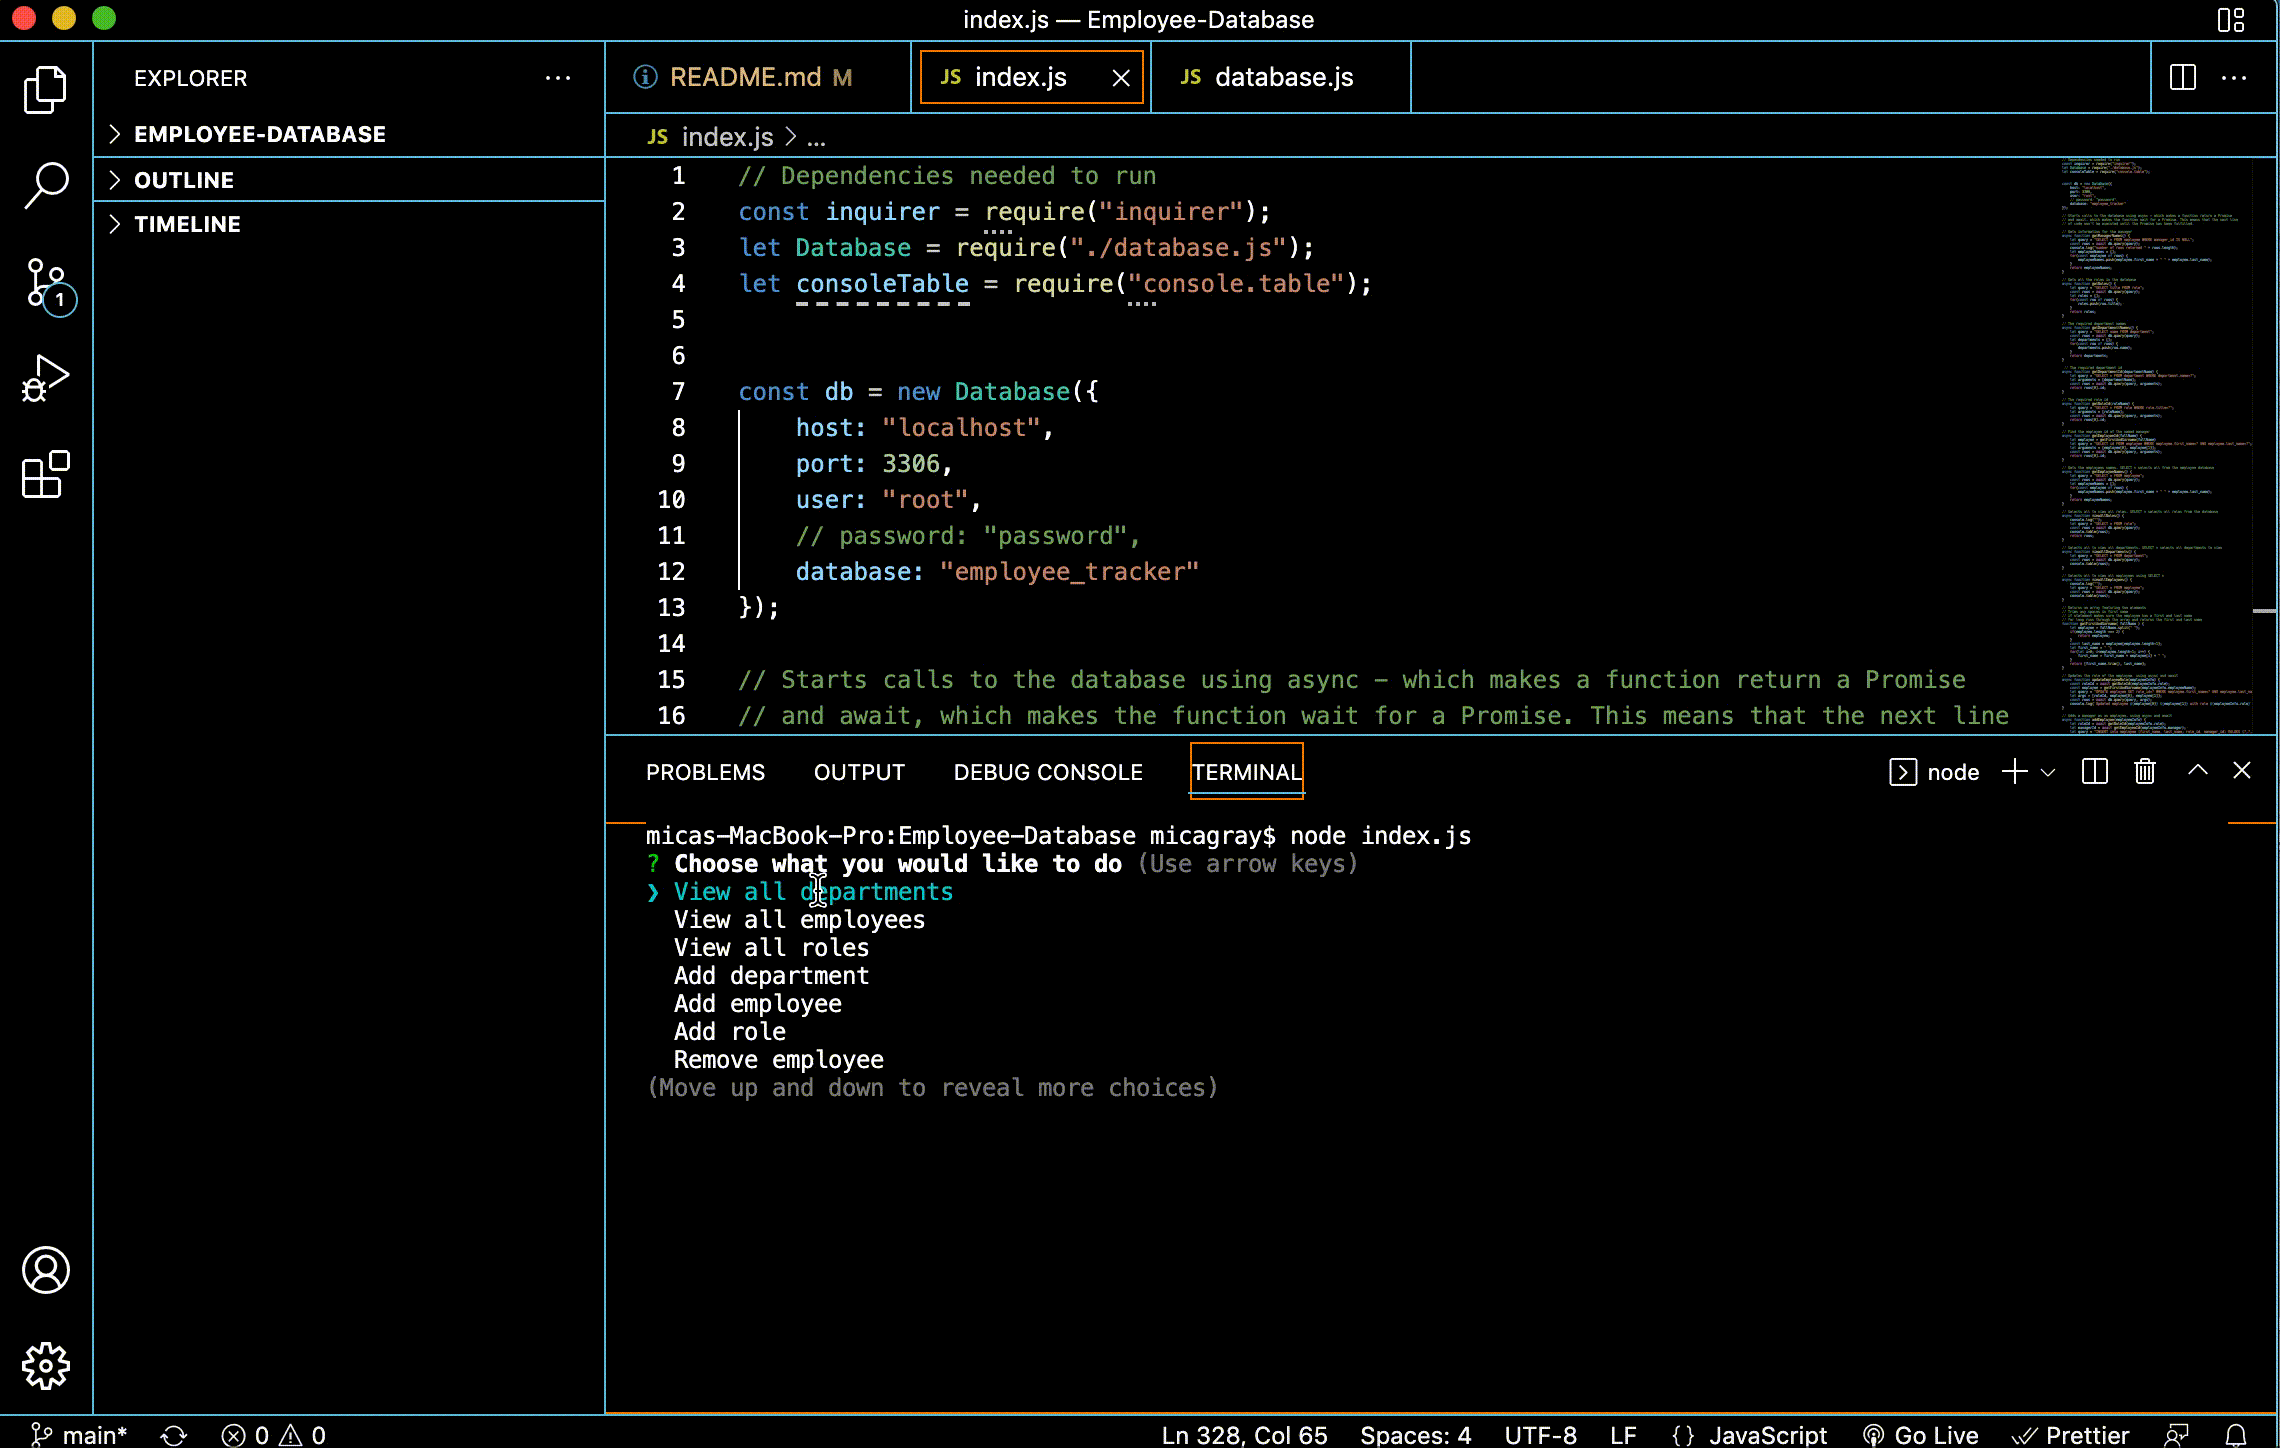Expand the OUTLINE section

[184, 180]
